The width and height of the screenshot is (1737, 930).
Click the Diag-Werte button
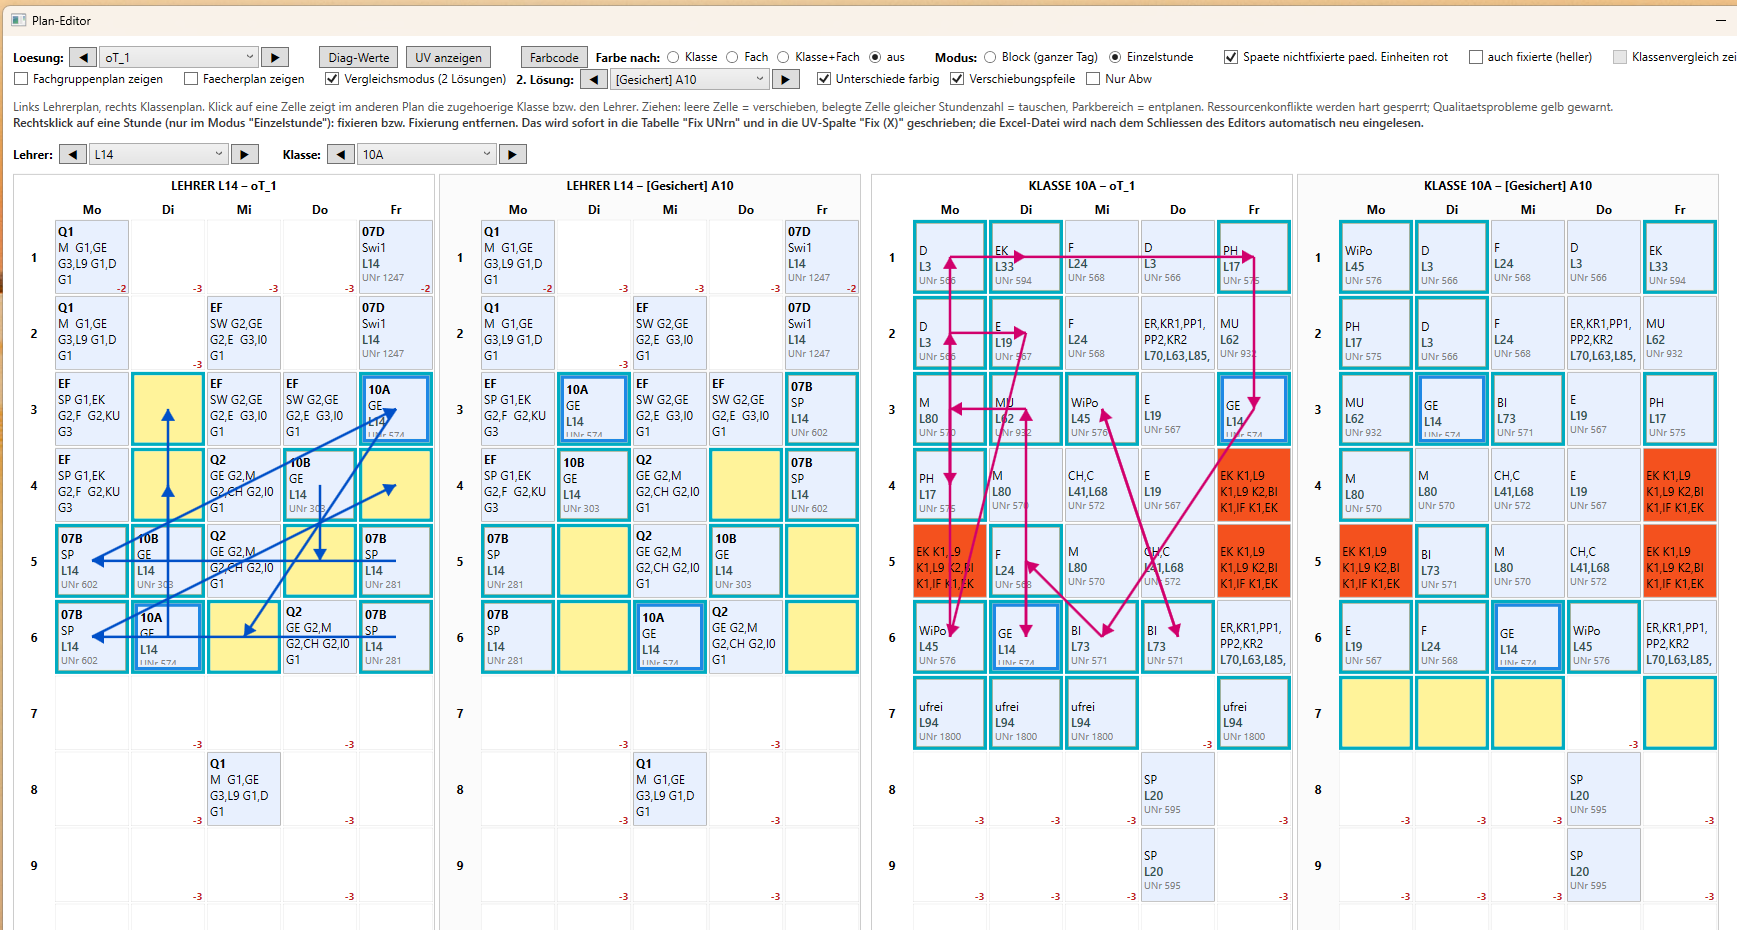pos(359,57)
